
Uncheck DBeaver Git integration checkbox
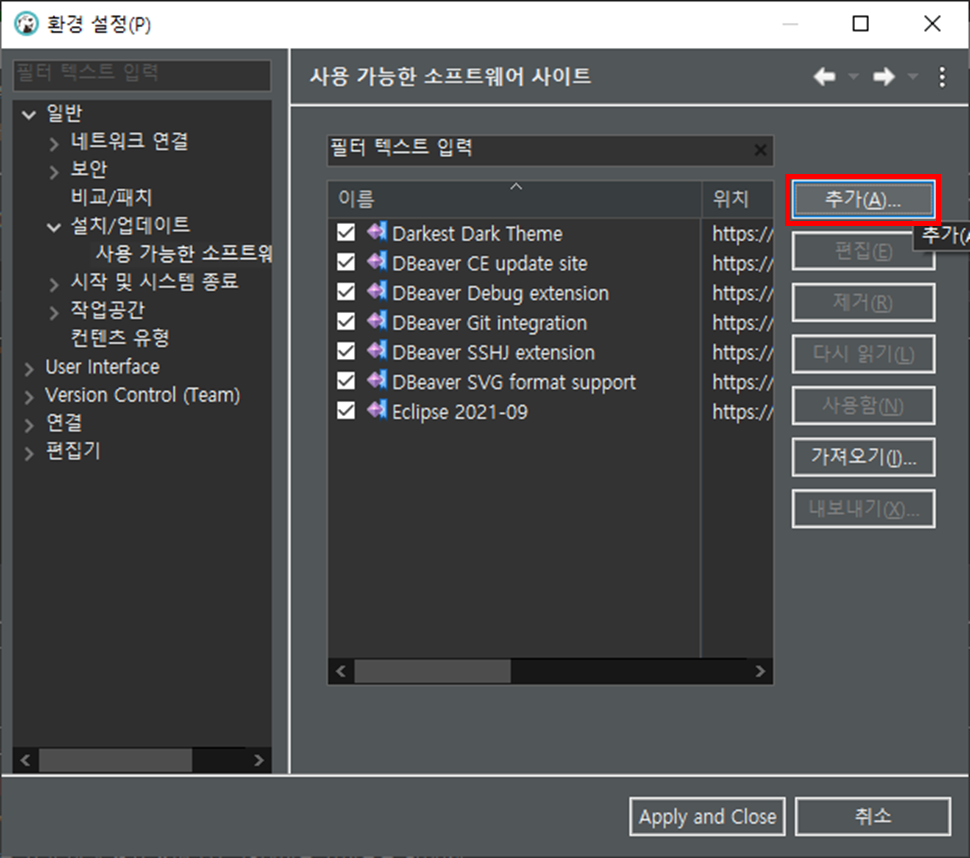click(x=346, y=322)
